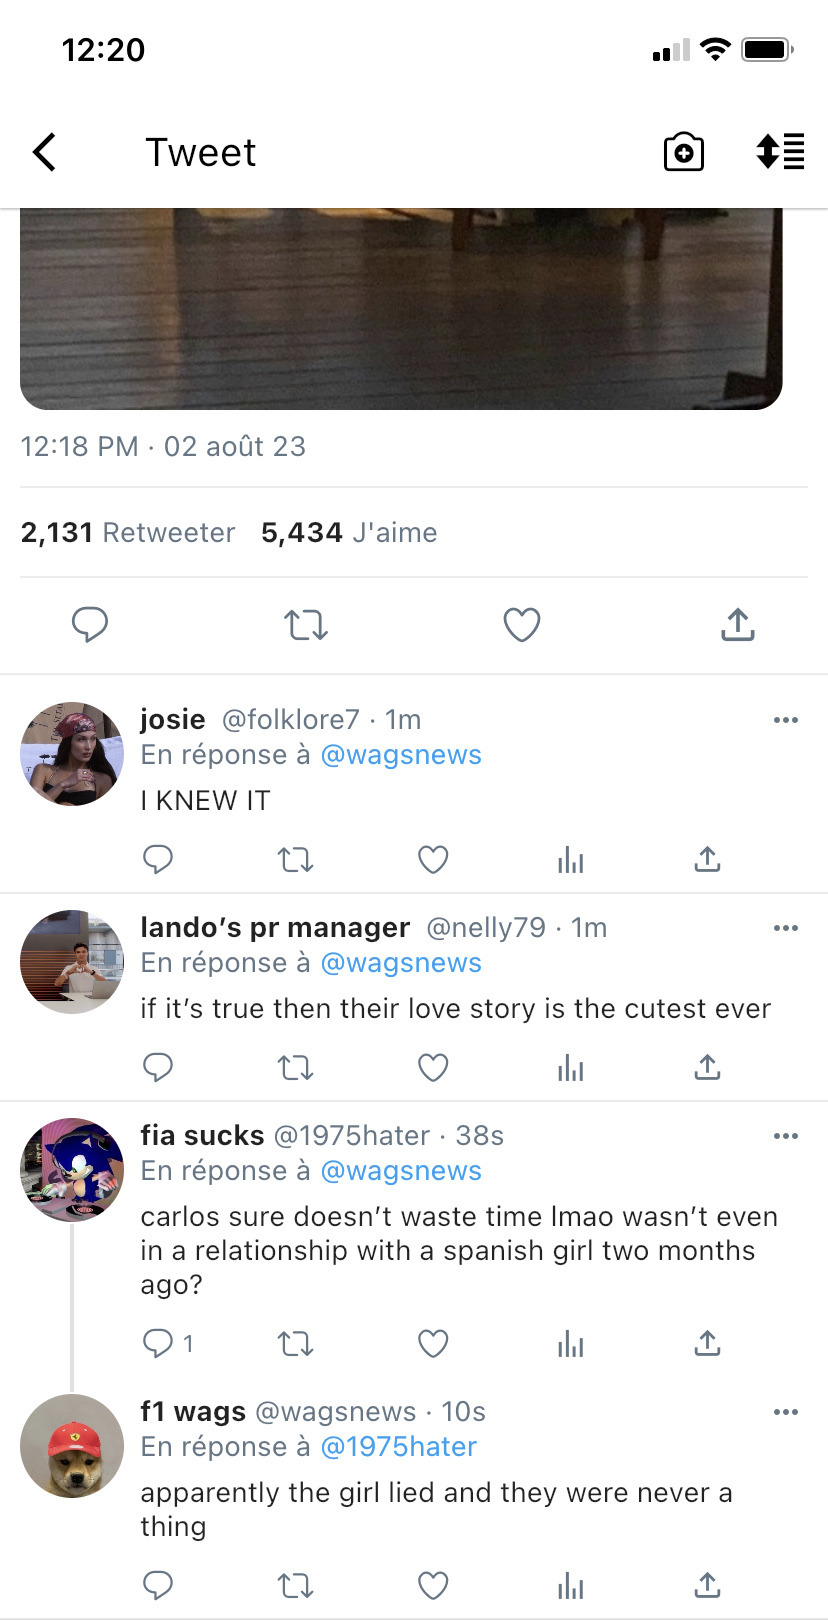The height and width of the screenshot is (1620, 828).
Task: Retweet fia sucks' reply
Action: tap(295, 1343)
